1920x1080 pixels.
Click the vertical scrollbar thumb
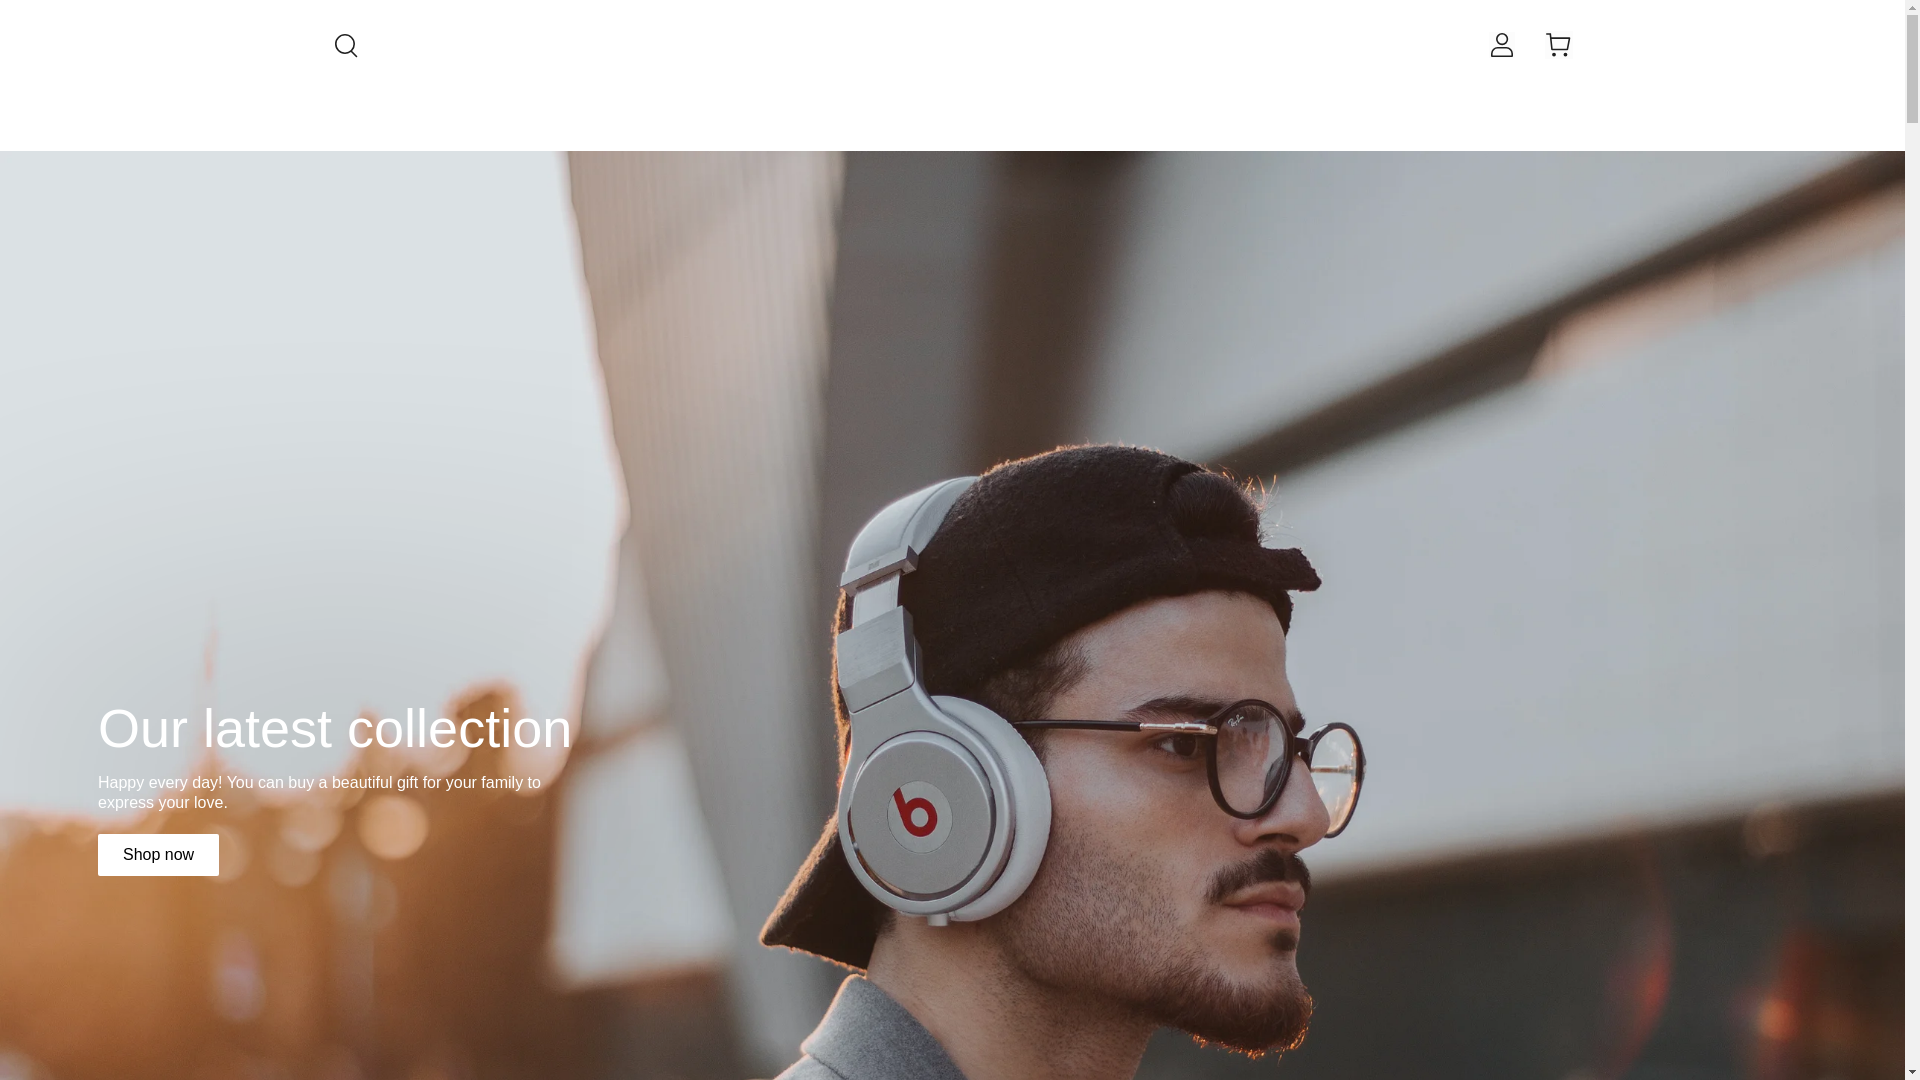click(x=1912, y=68)
